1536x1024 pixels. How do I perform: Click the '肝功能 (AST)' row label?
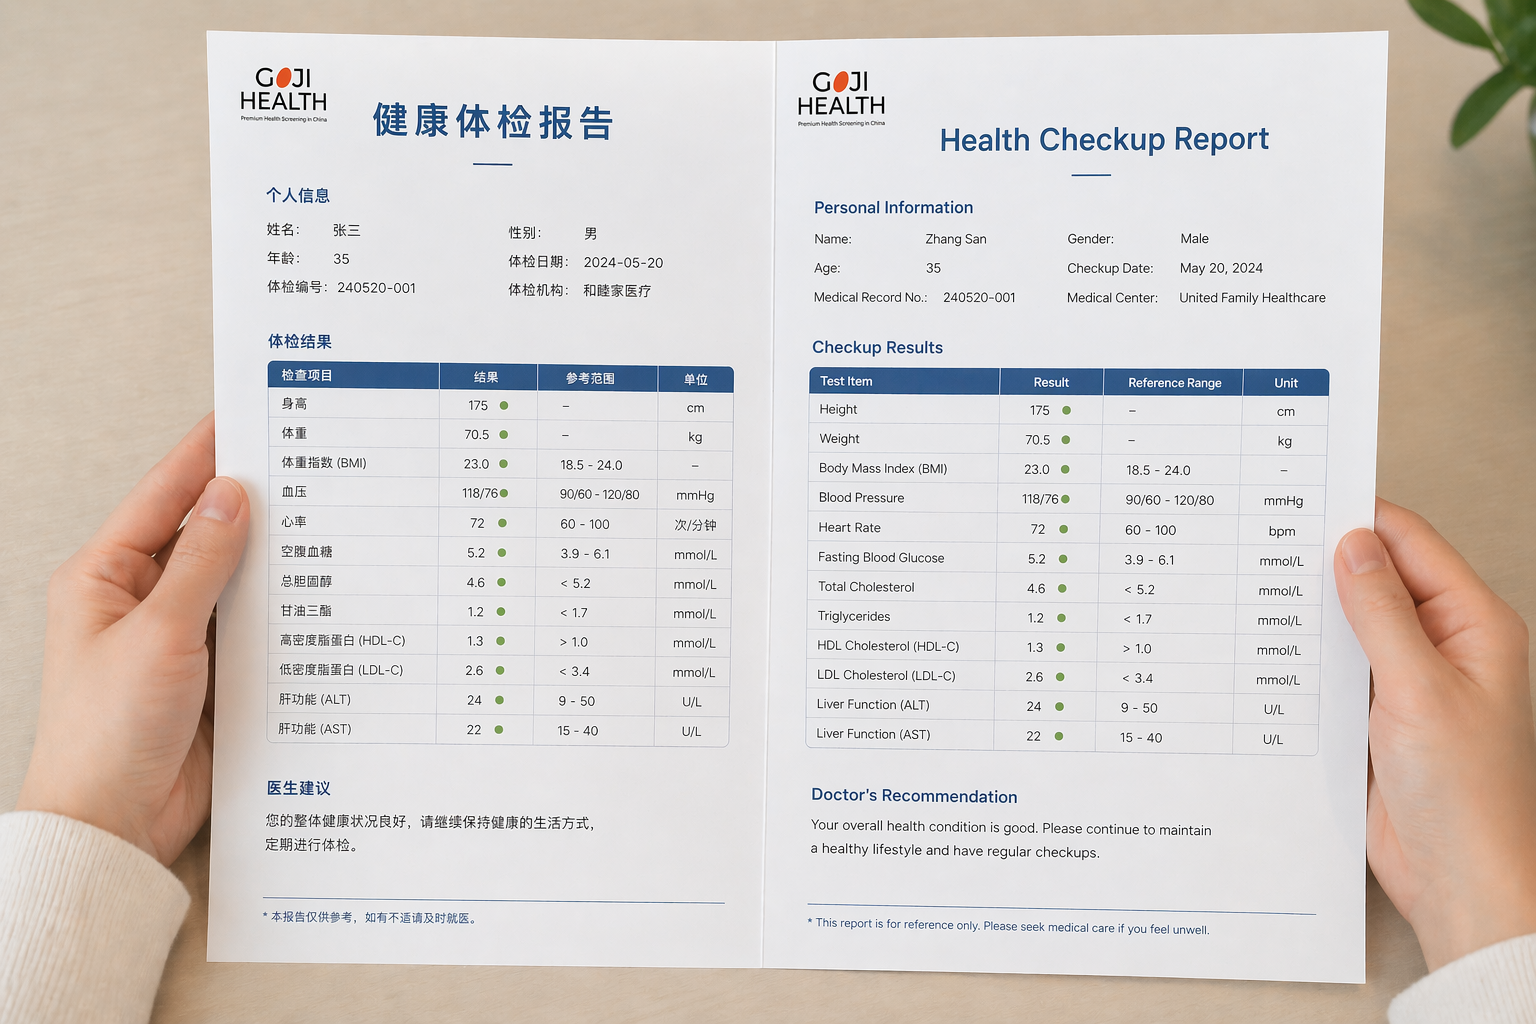click(315, 729)
